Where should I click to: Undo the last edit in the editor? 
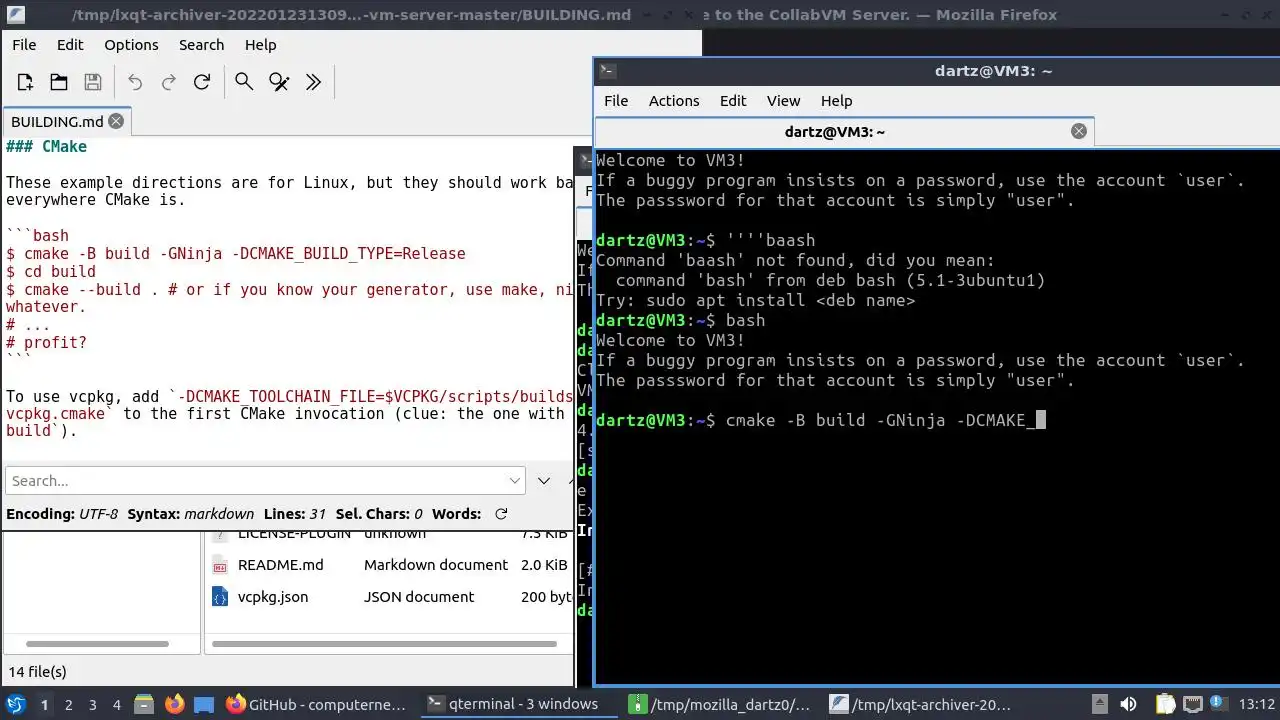click(x=135, y=82)
